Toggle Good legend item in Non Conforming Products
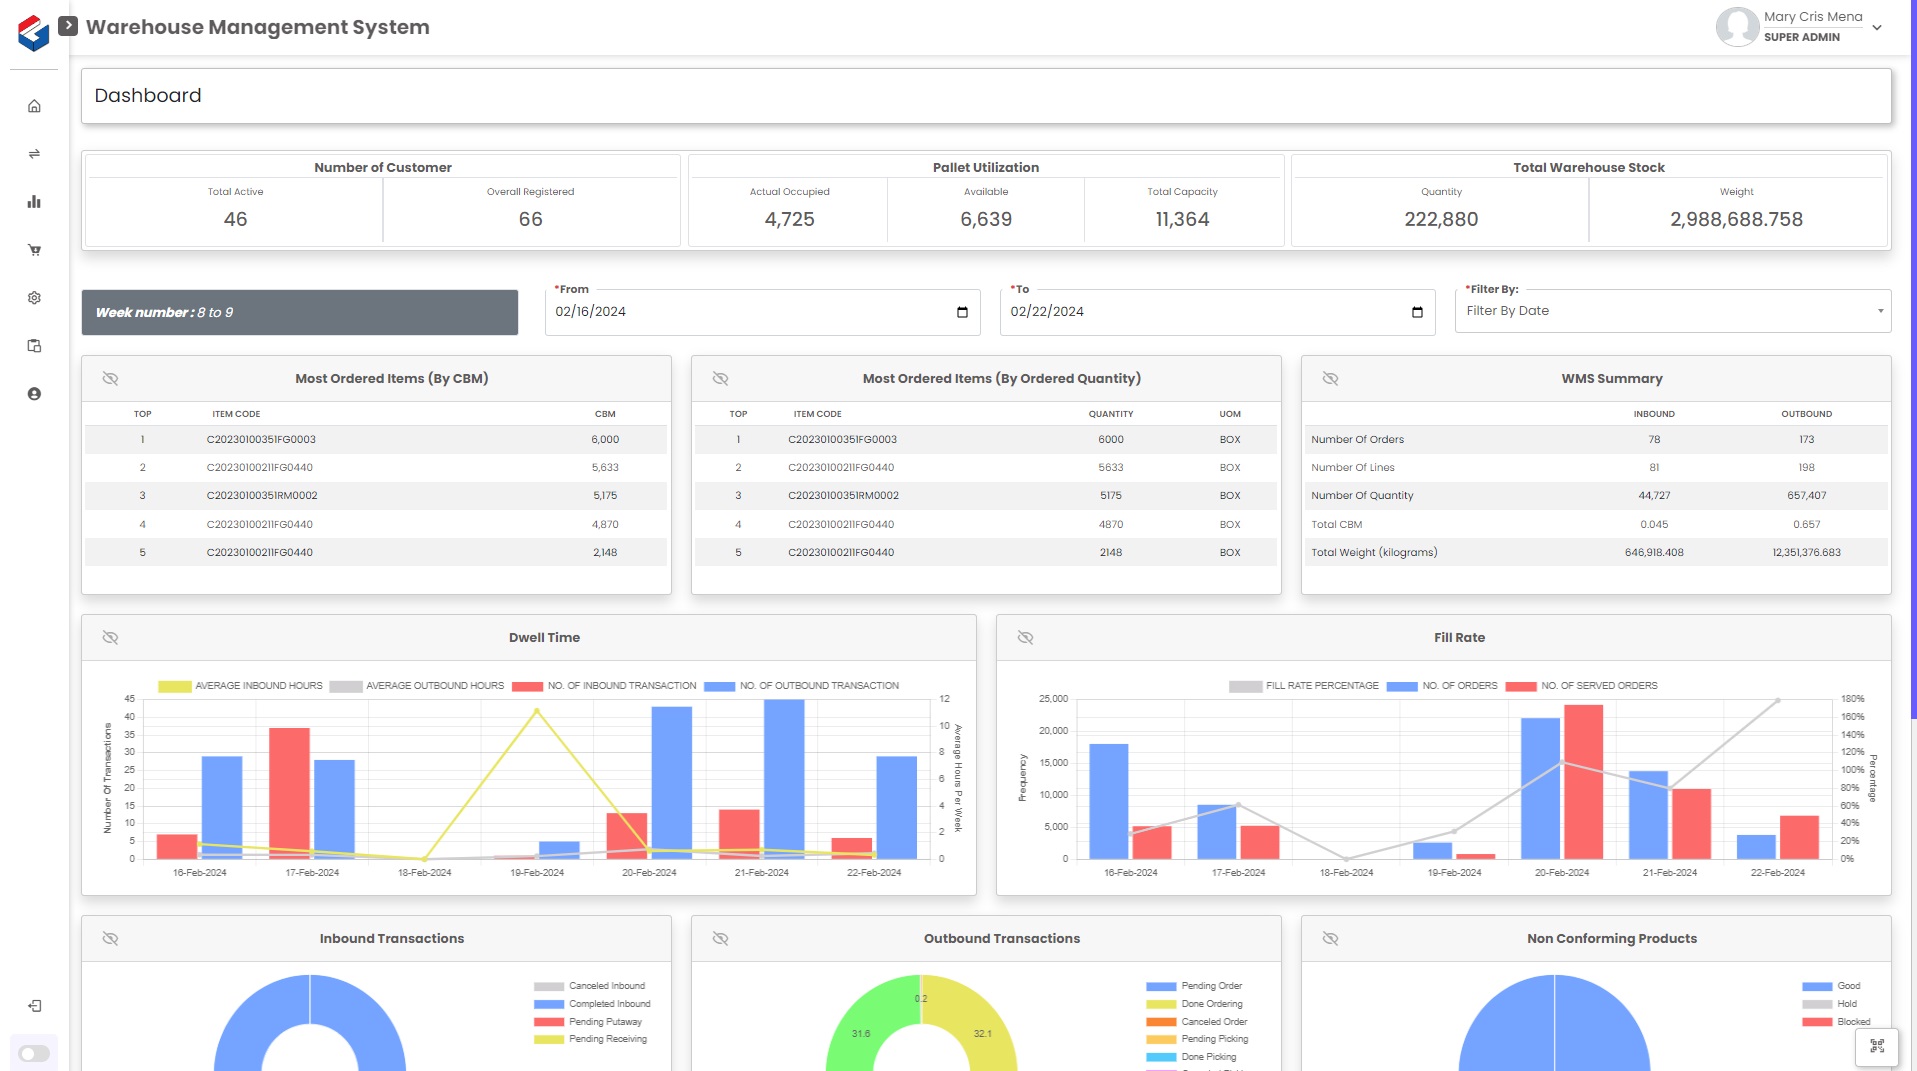The height and width of the screenshot is (1071, 1917). [x=1831, y=986]
